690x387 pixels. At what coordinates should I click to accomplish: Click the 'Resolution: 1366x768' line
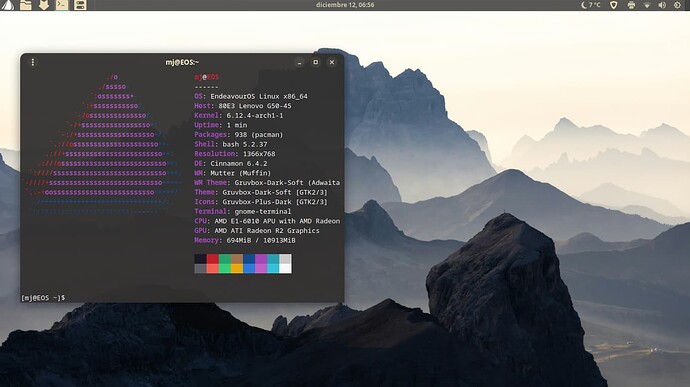tap(235, 154)
